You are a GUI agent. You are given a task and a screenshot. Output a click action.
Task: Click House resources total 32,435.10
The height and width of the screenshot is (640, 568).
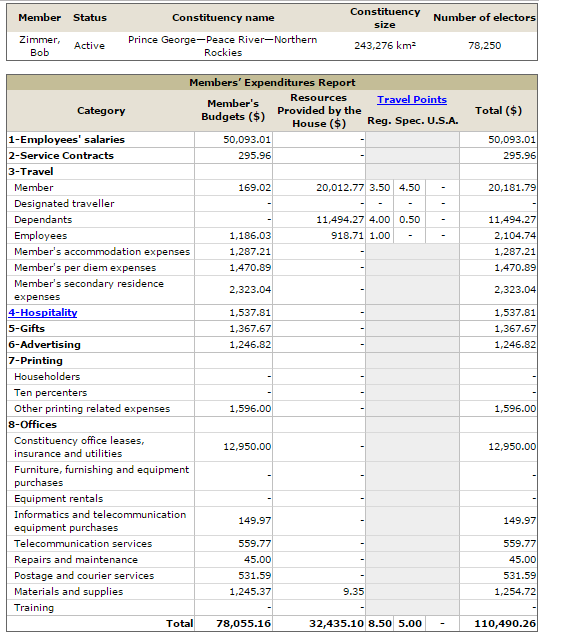tap(336, 624)
